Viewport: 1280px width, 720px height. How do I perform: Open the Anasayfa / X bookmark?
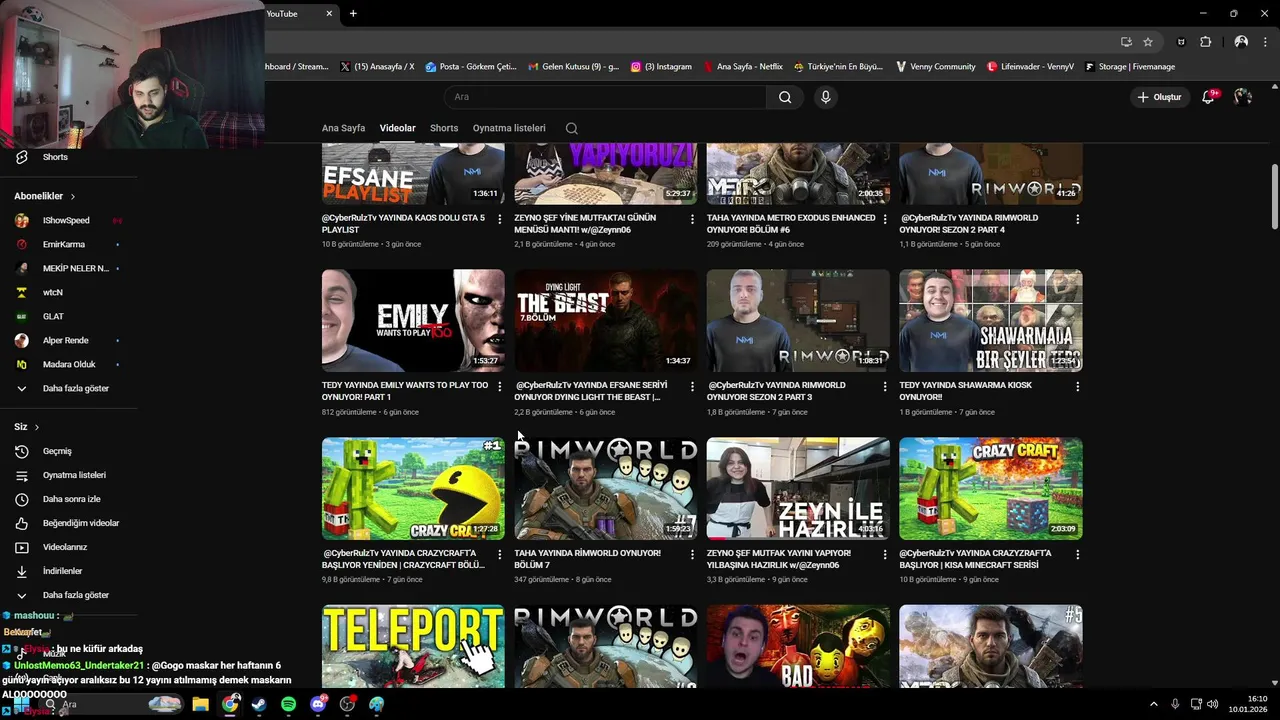tap(377, 67)
